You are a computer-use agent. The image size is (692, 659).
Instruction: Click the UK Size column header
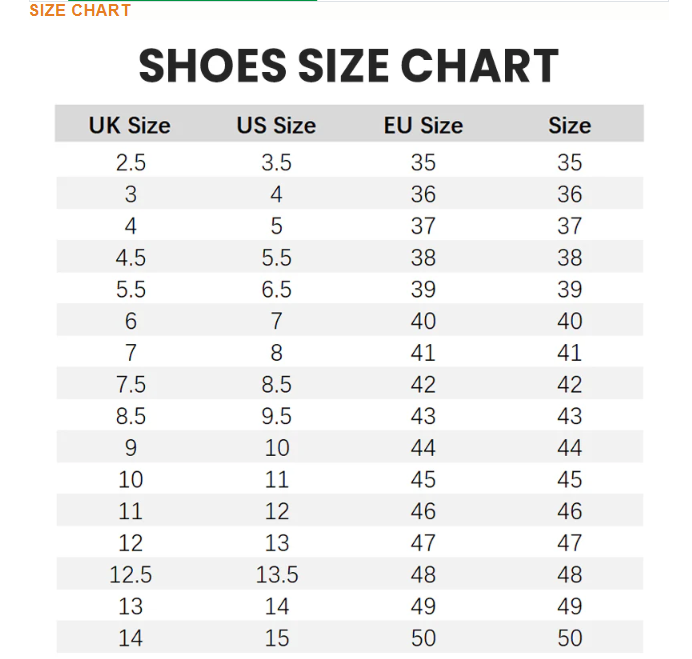tap(130, 126)
